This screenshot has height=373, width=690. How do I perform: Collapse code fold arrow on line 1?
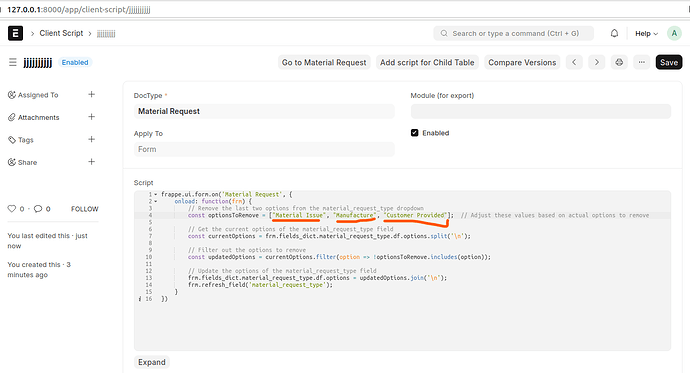tap(156, 194)
